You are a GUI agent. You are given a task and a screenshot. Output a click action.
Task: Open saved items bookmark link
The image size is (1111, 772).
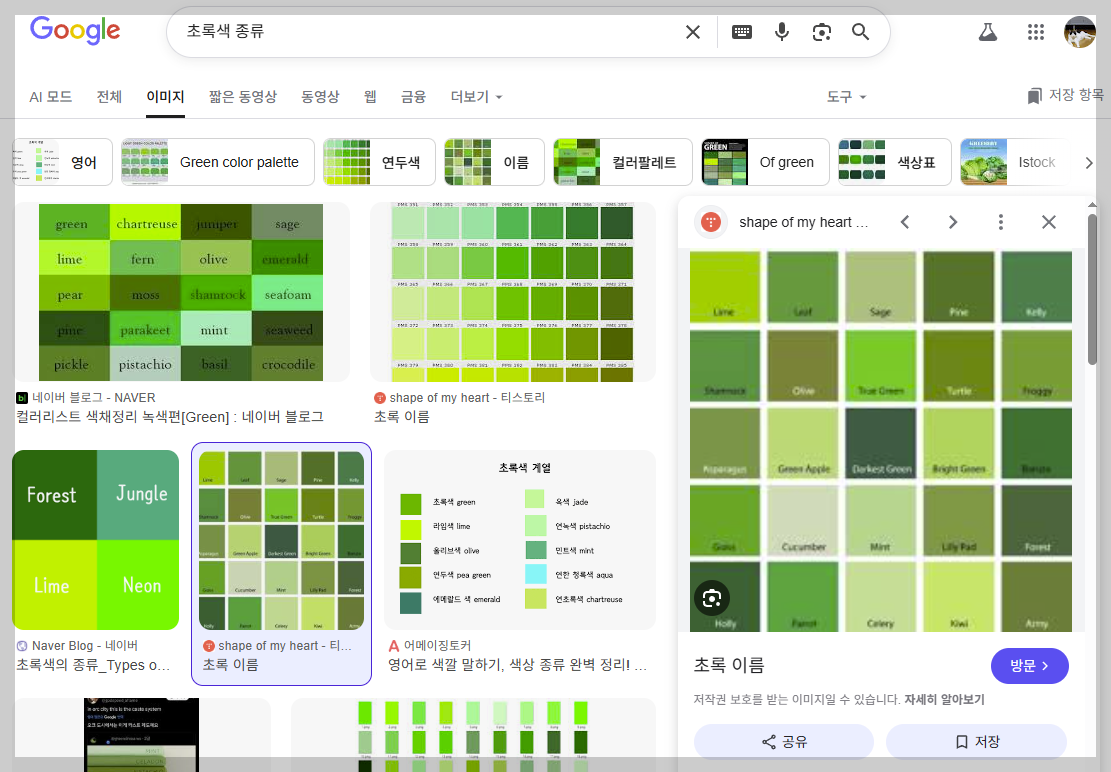[1065, 95]
